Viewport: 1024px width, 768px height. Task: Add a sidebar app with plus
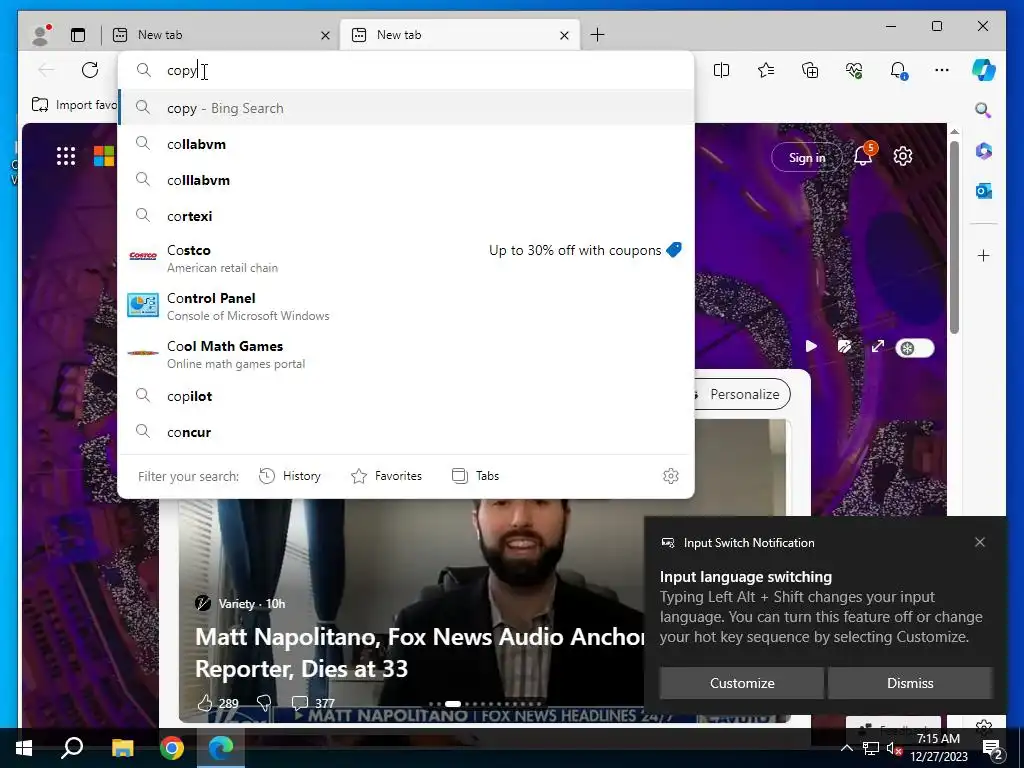tap(984, 255)
